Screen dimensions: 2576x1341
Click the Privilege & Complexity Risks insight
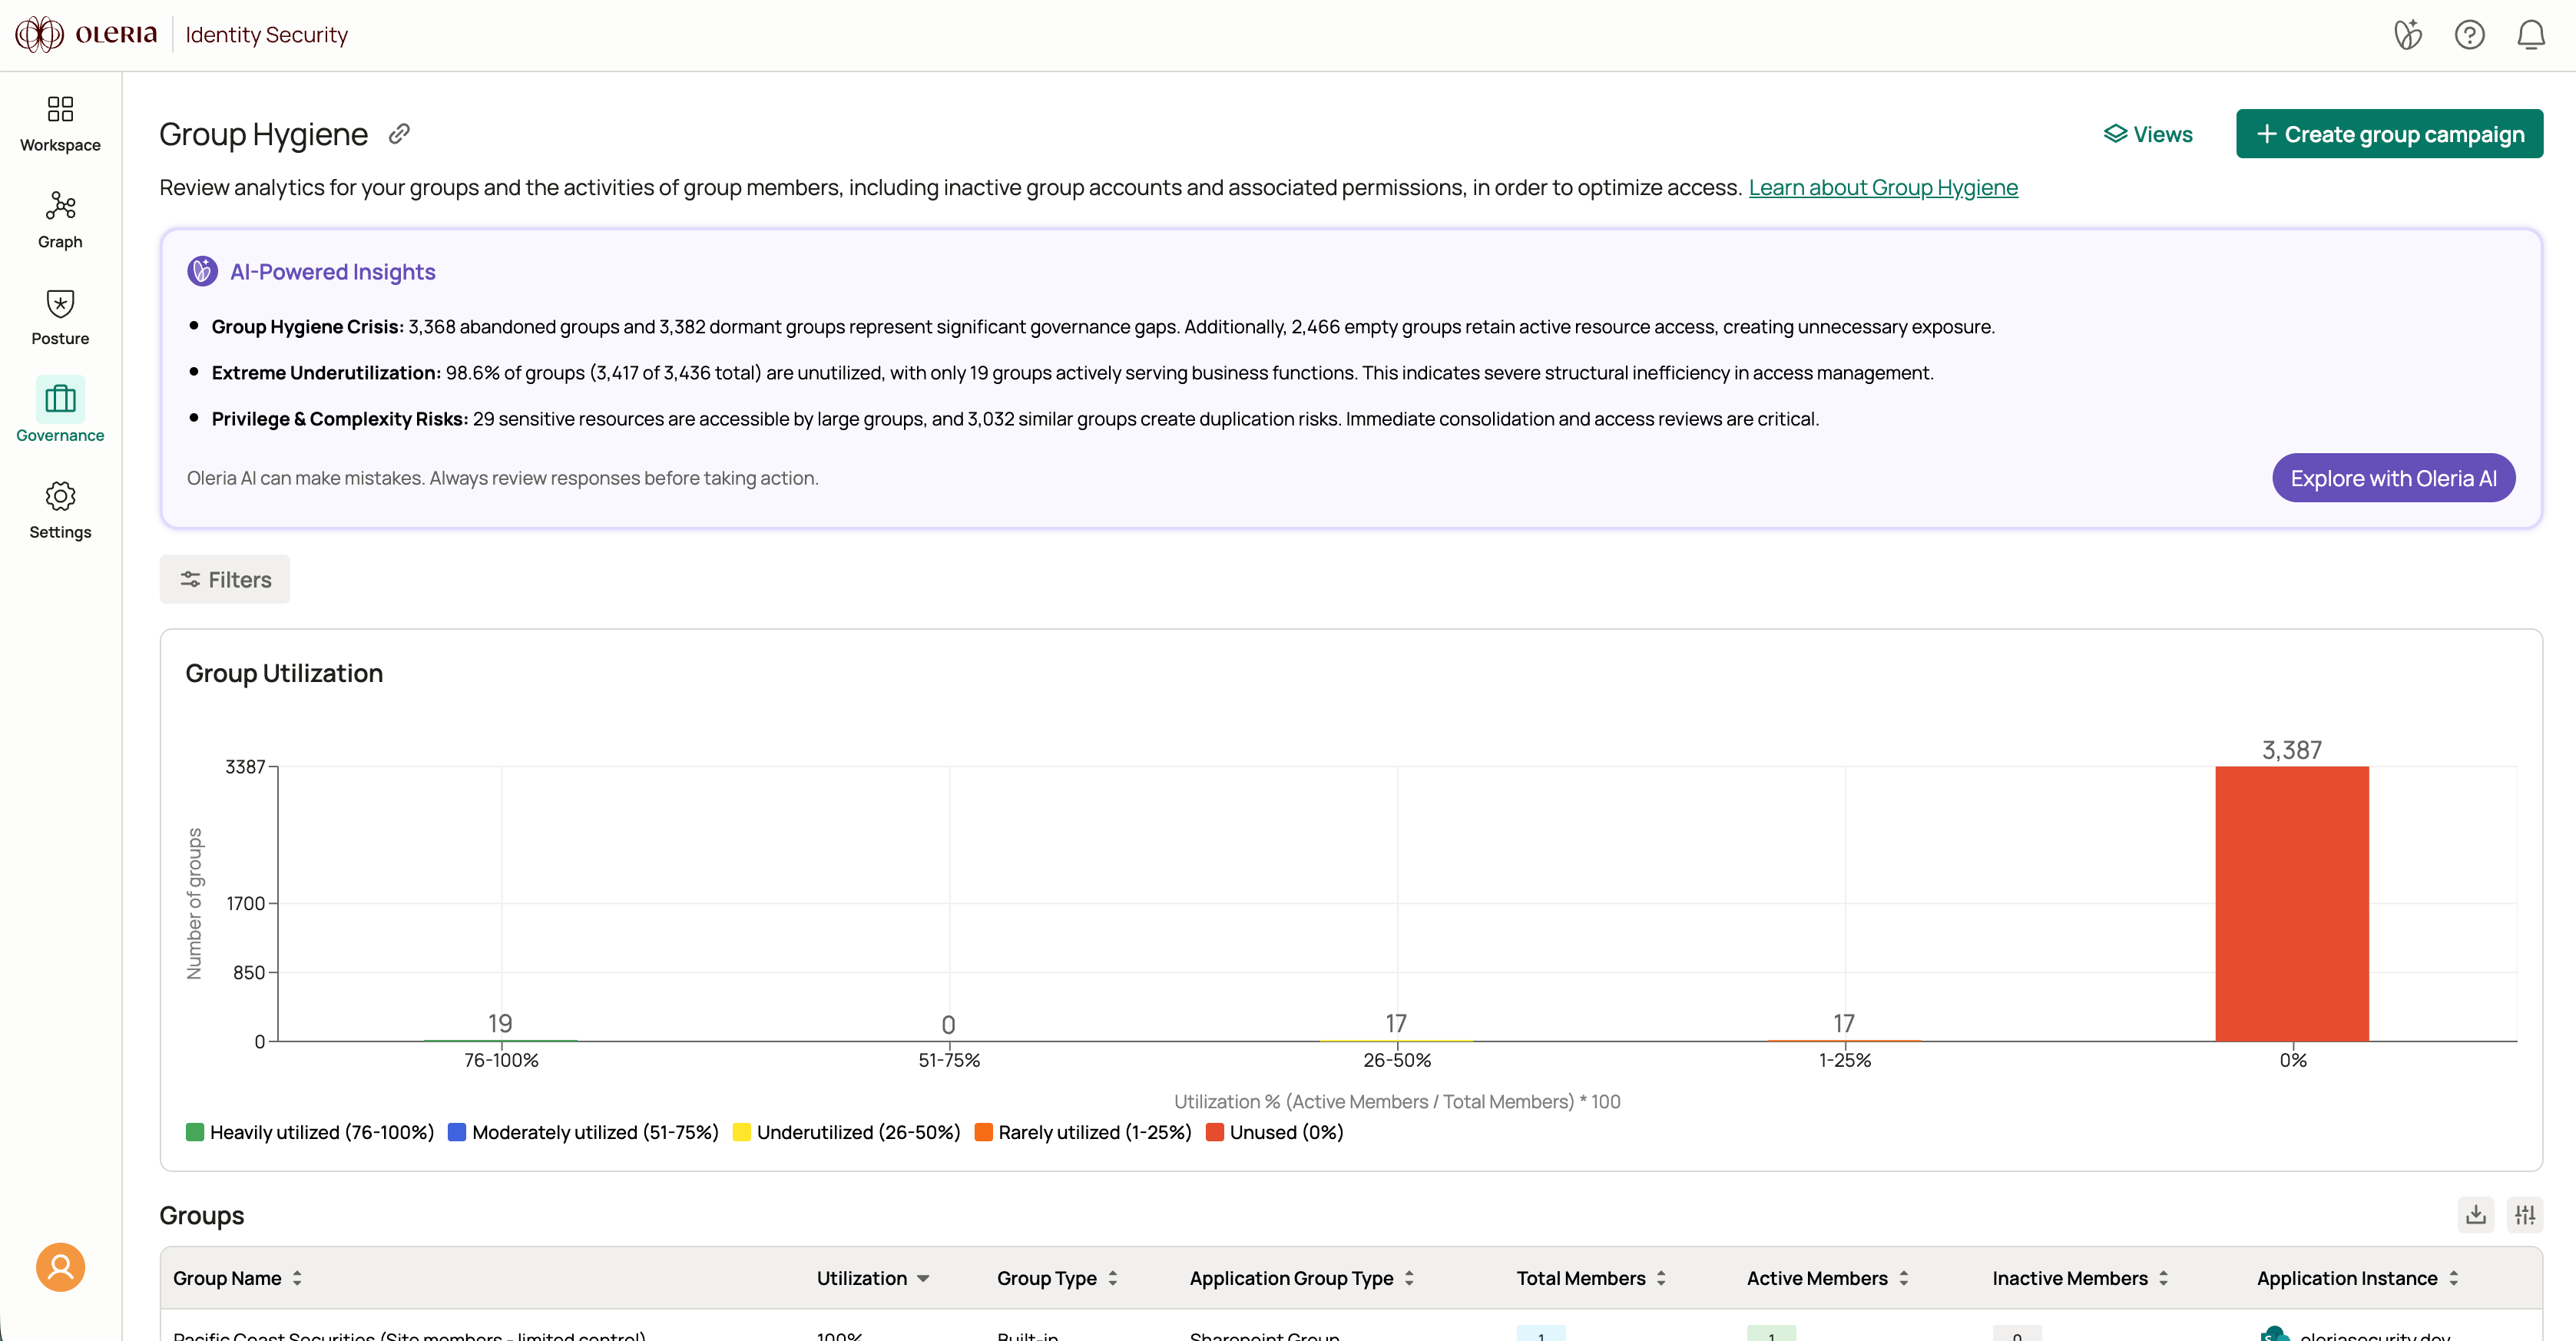(x=1014, y=419)
